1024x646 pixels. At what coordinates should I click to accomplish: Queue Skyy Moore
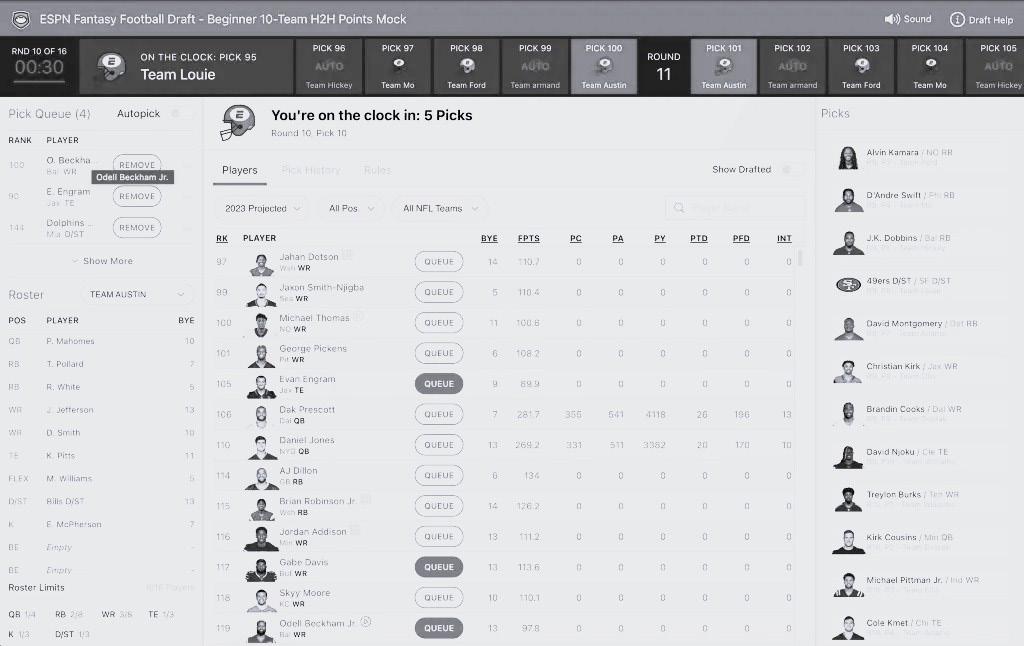tap(439, 598)
